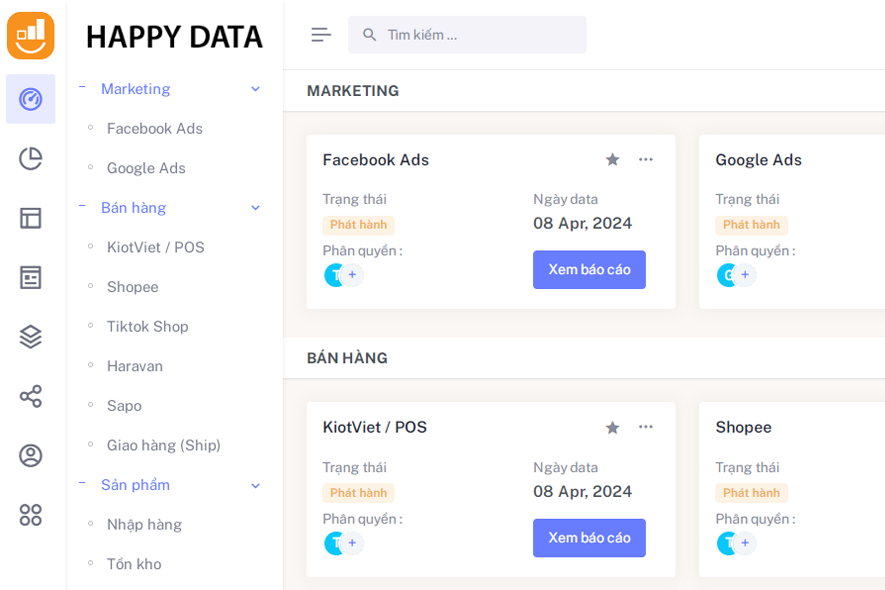Open the form list icon in sidebar

(x=30, y=277)
